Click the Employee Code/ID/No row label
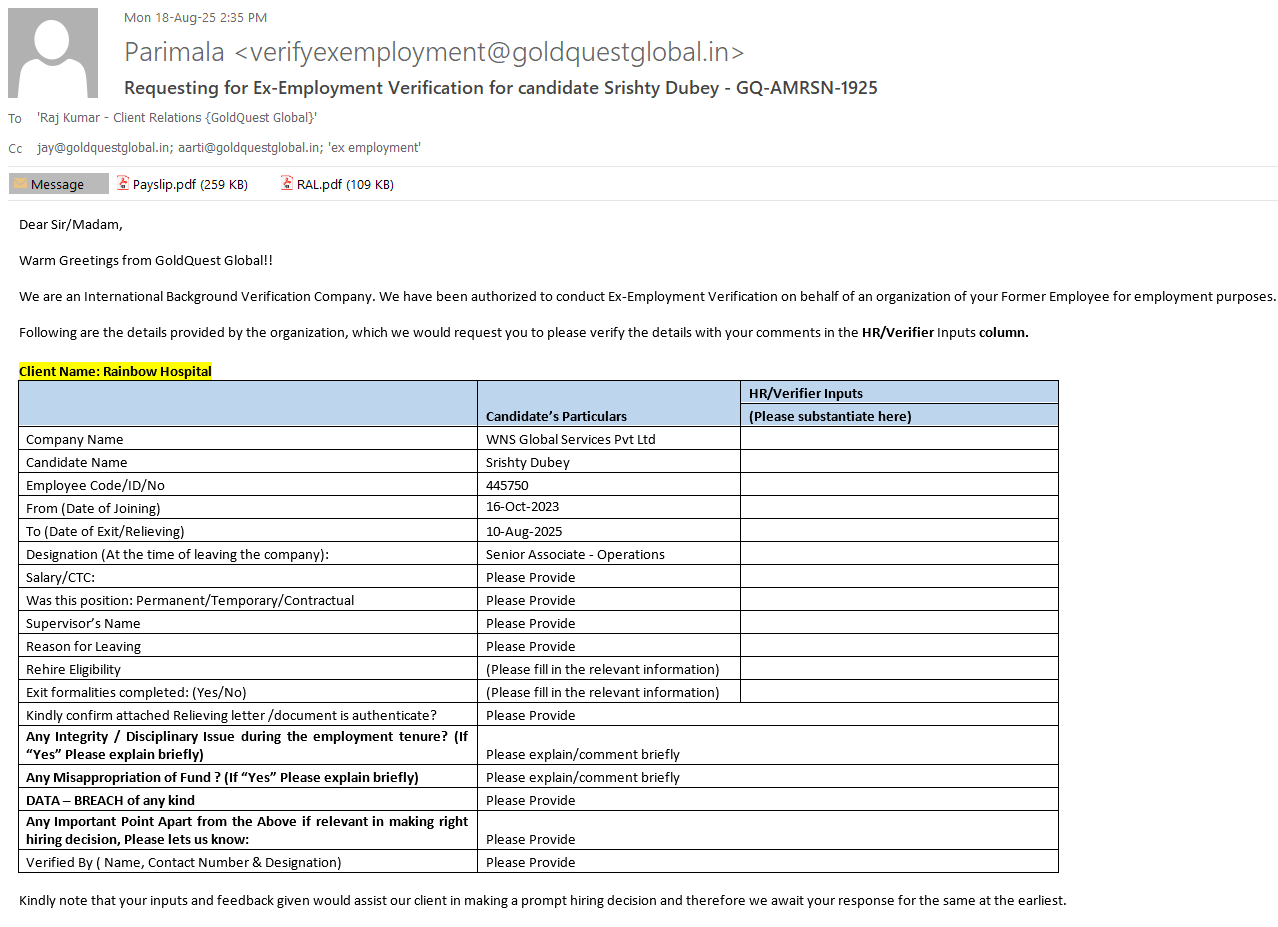This screenshot has width=1278, height=927. [95, 485]
